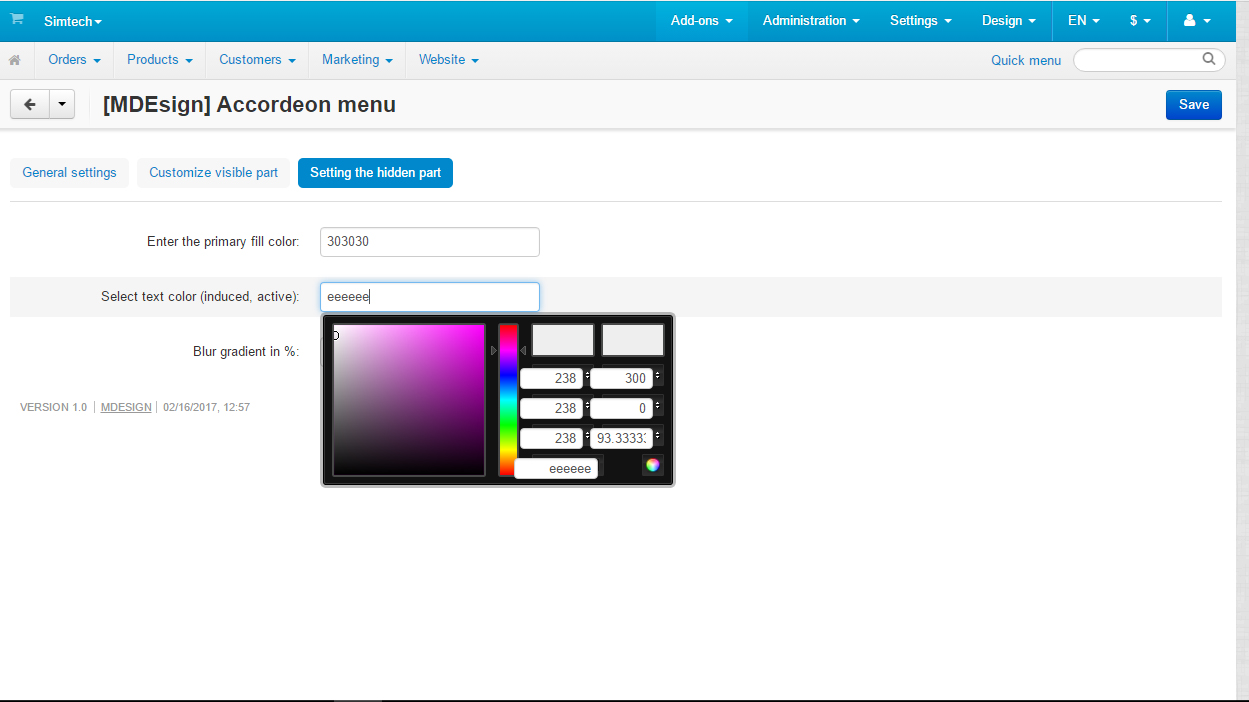Click the color wheel submit icon
Viewport: 1249px width, 702px height.
click(x=652, y=465)
